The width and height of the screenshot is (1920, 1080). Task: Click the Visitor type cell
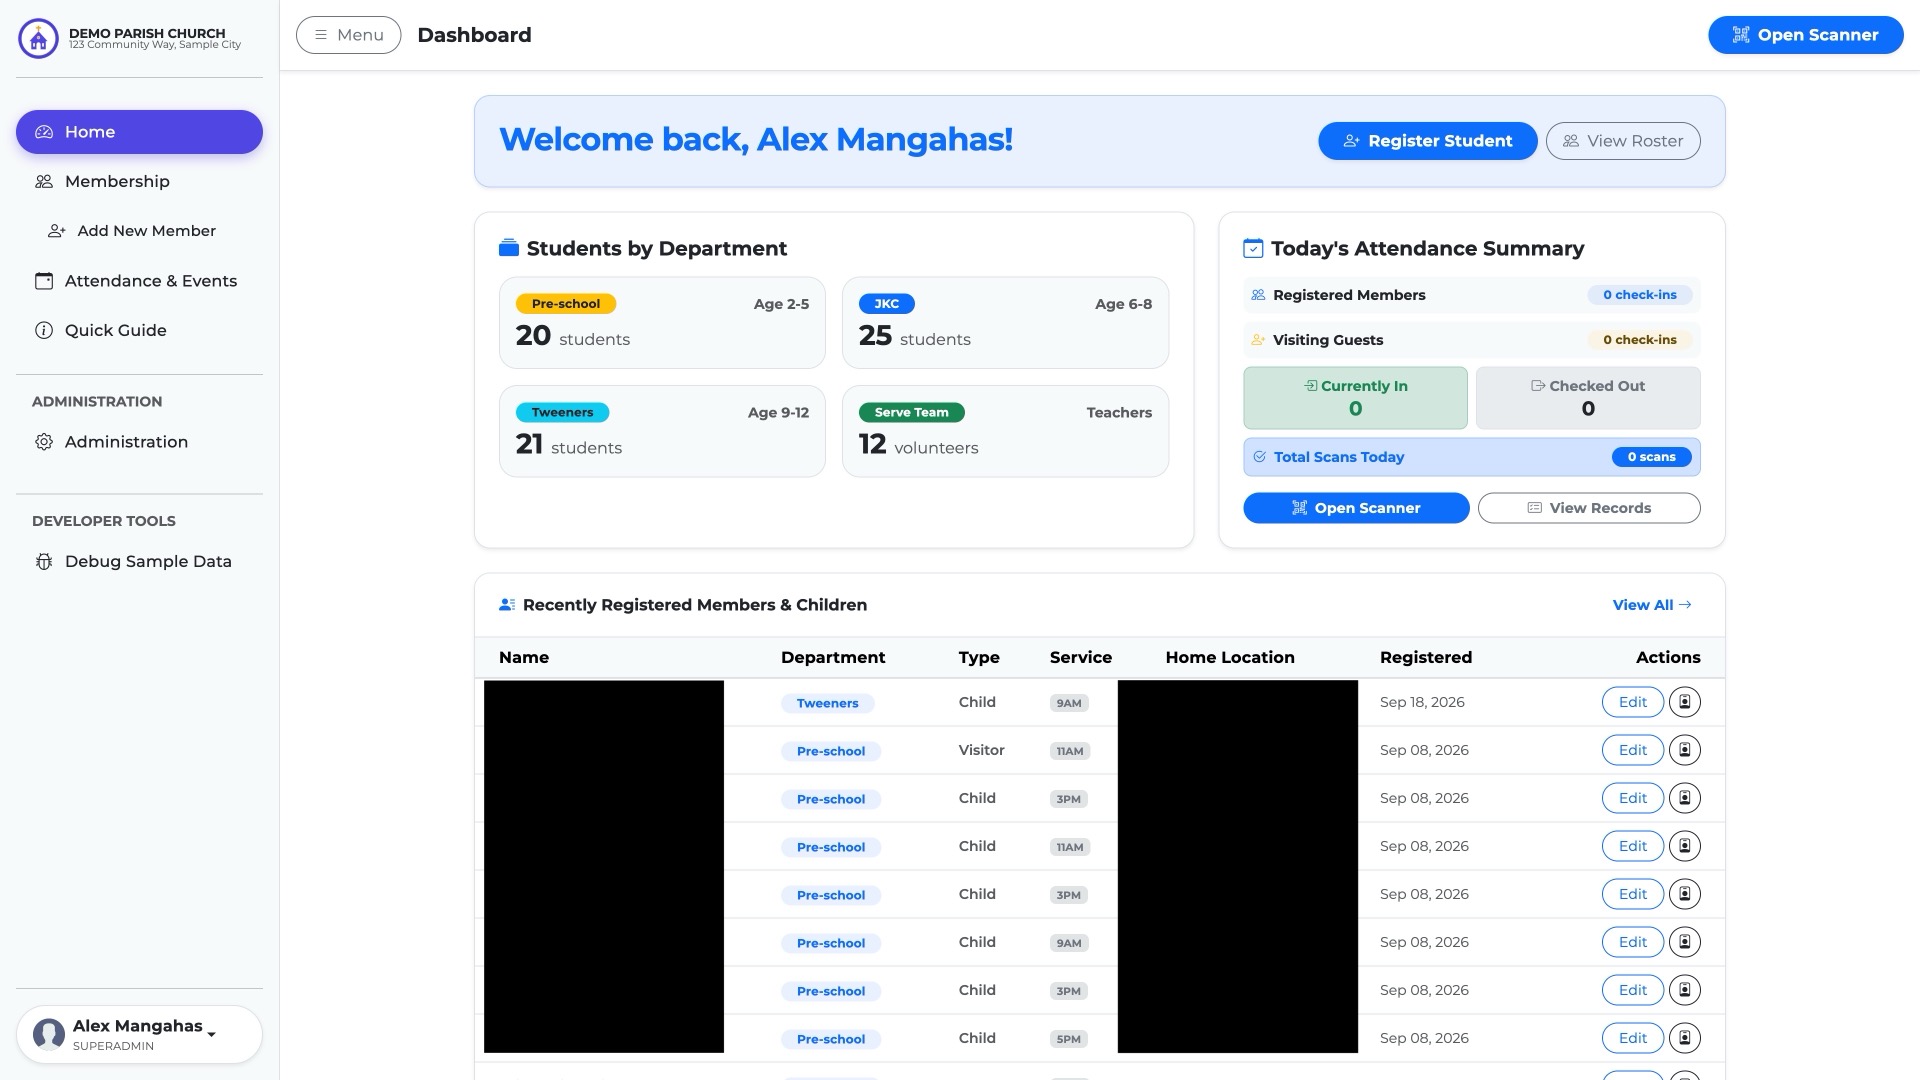(x=981, y=750)
